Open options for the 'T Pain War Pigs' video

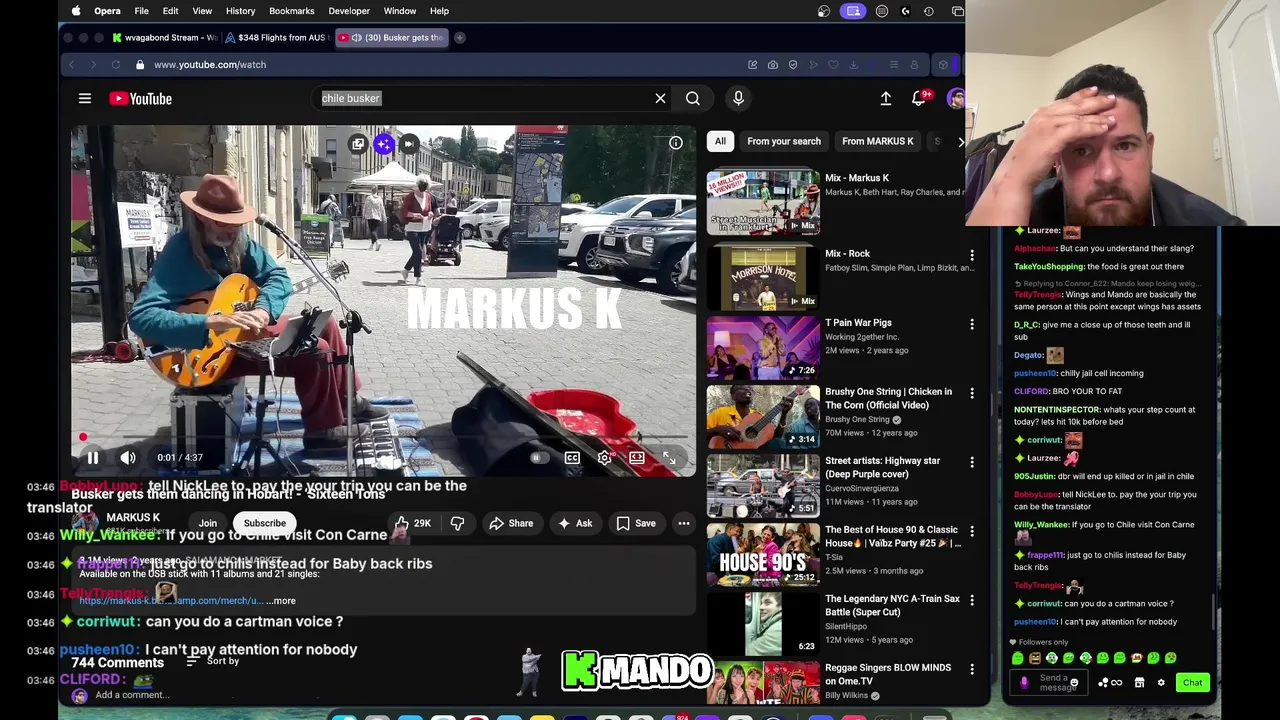tap(972, 324)
